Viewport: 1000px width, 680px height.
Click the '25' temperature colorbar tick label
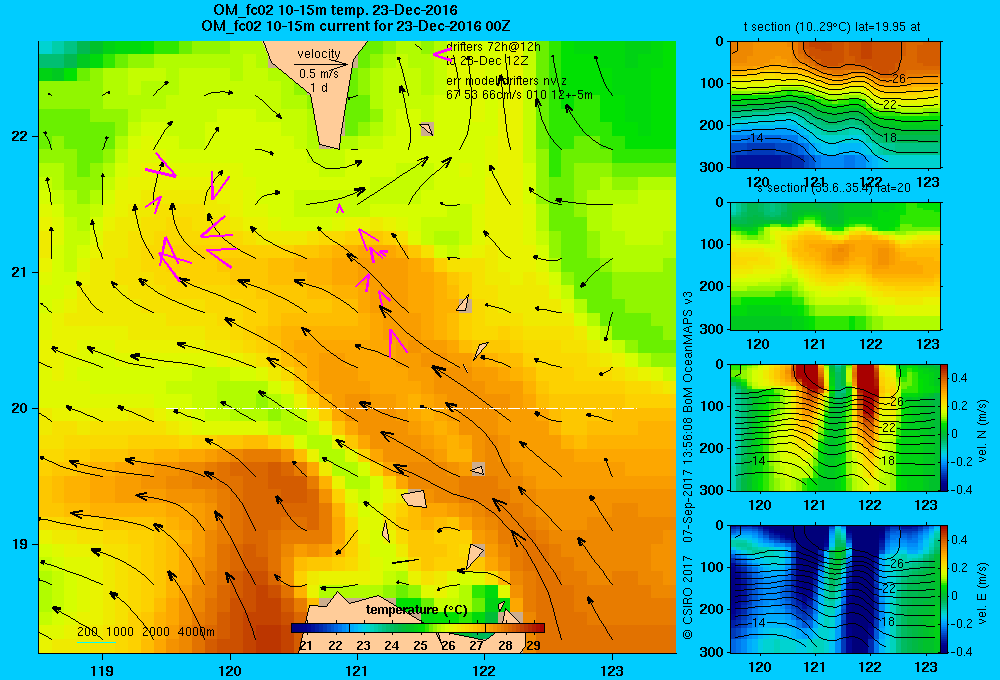tap(420, 646)
